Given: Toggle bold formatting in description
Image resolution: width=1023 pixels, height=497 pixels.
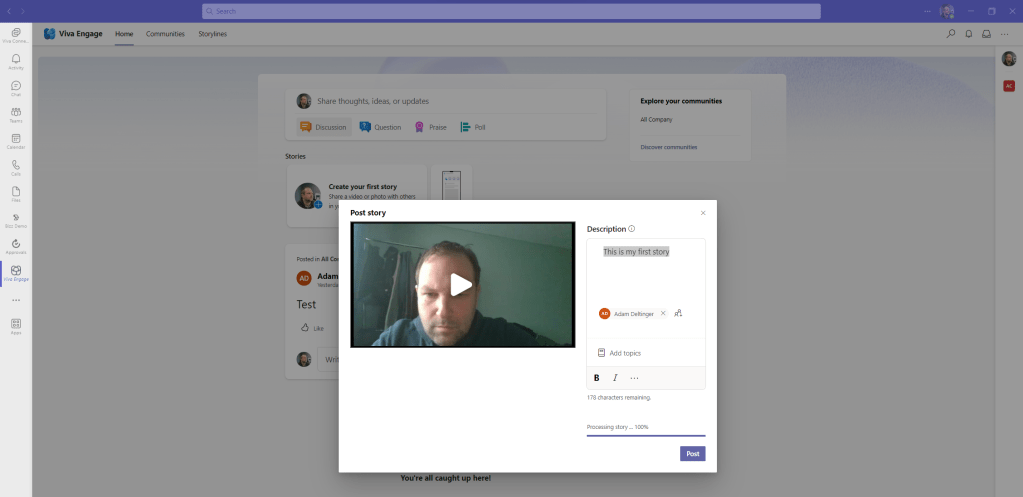Looking at the screenshot, I should point(597,378).
